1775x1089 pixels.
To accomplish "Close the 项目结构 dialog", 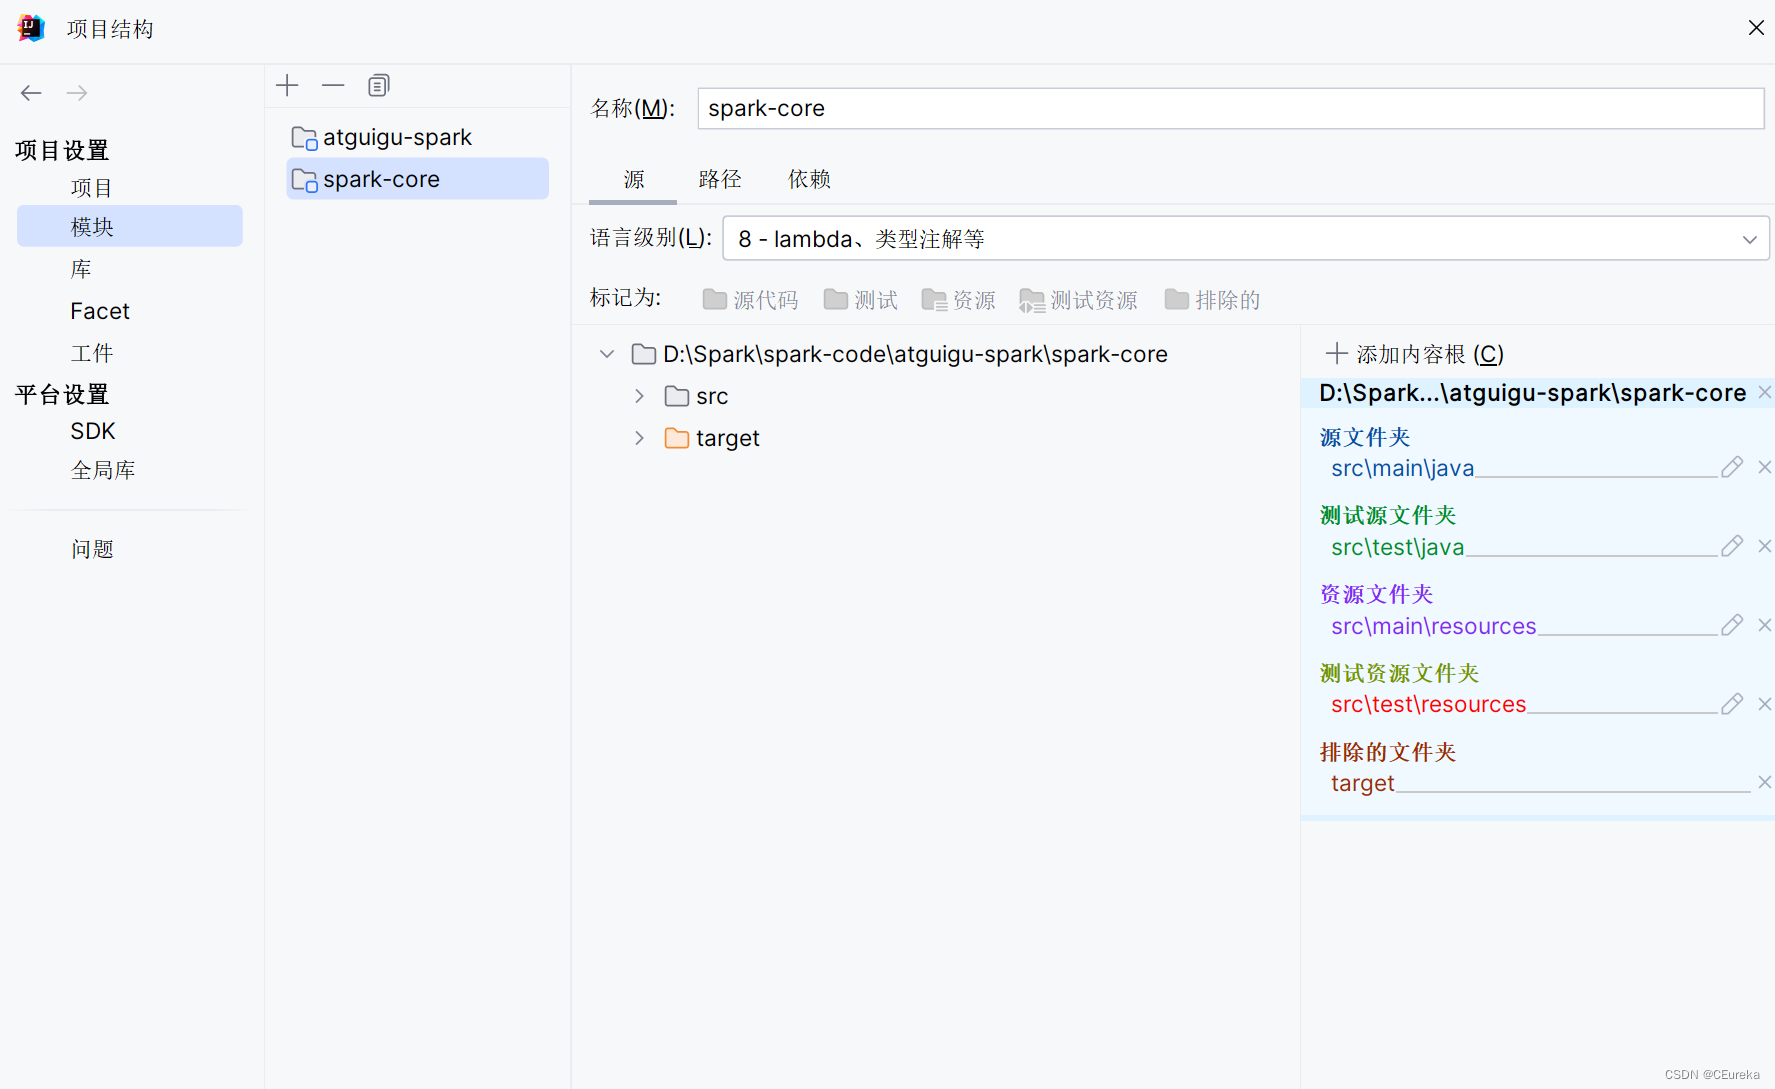I will point(1756,28).
